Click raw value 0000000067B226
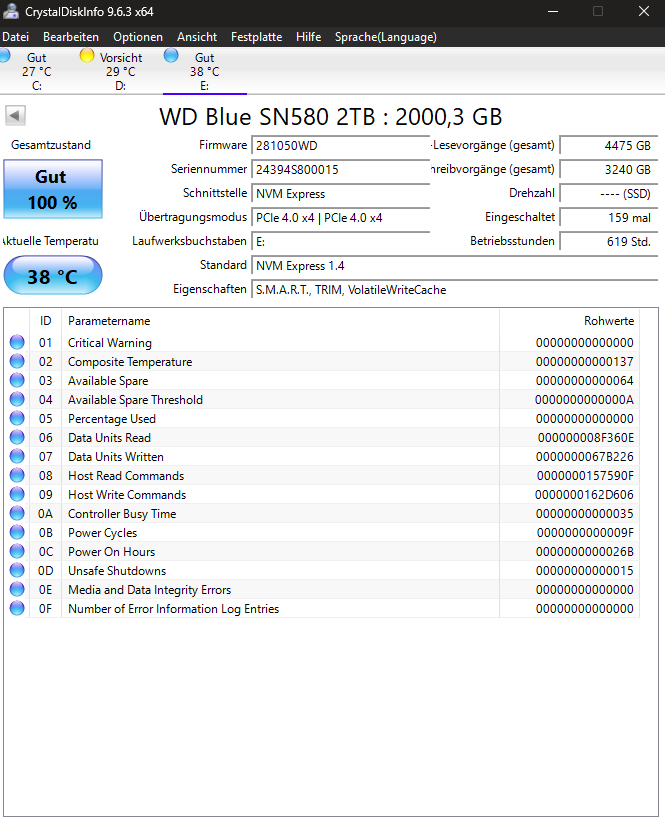The image size is (665, 818). tap(585, 457)
